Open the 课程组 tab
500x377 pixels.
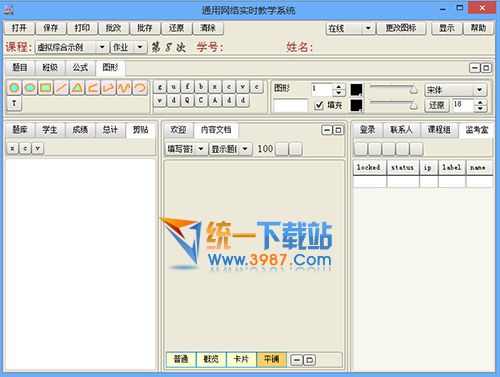point(439,130)
